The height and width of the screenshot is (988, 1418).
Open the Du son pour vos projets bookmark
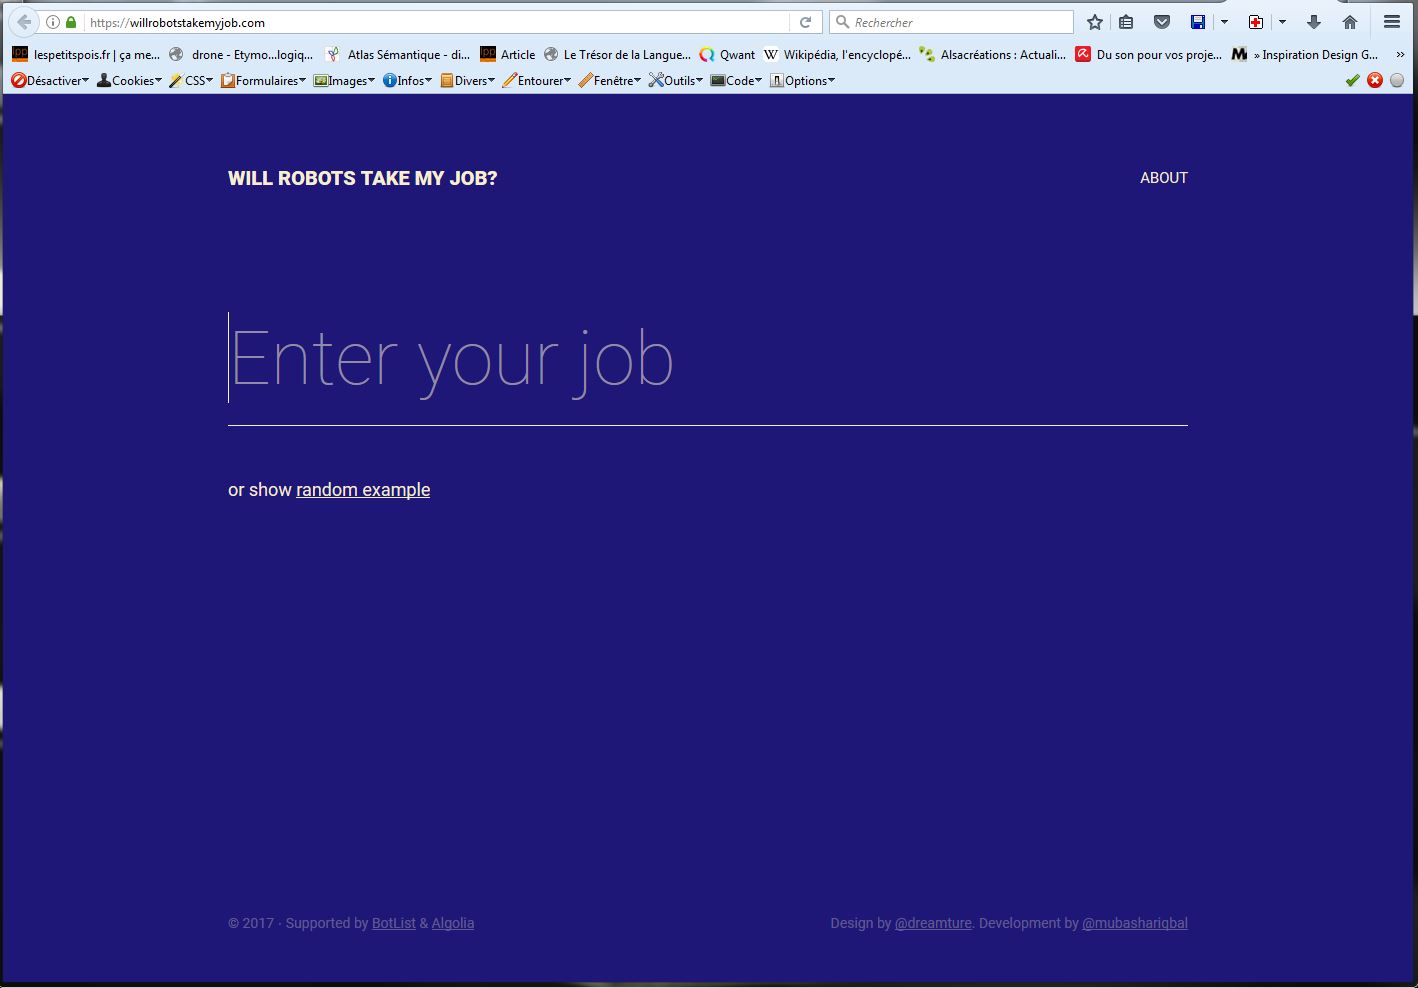tap(1149, 54)
